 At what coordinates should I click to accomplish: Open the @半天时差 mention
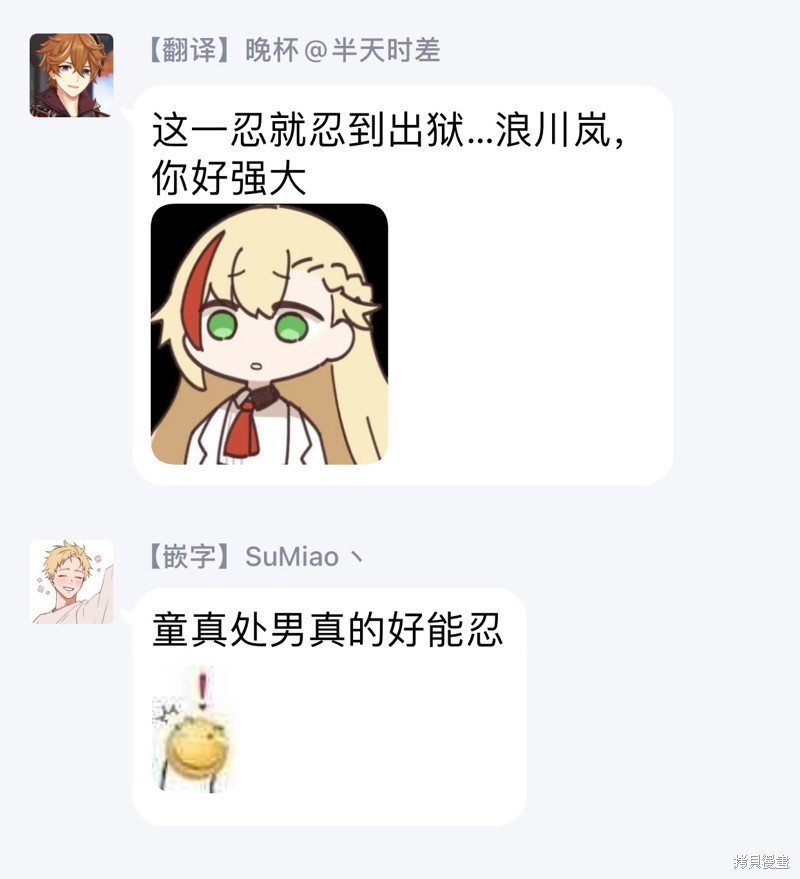pos(372,50)
